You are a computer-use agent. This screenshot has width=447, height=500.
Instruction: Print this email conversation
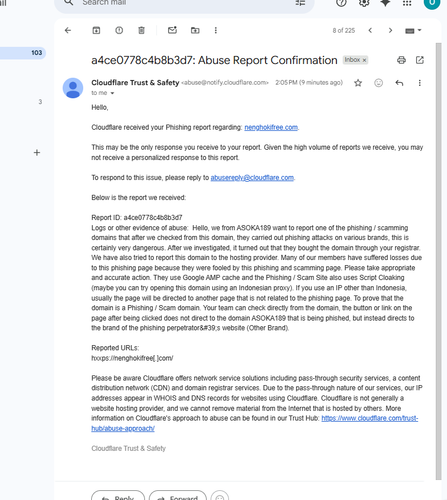401,60
